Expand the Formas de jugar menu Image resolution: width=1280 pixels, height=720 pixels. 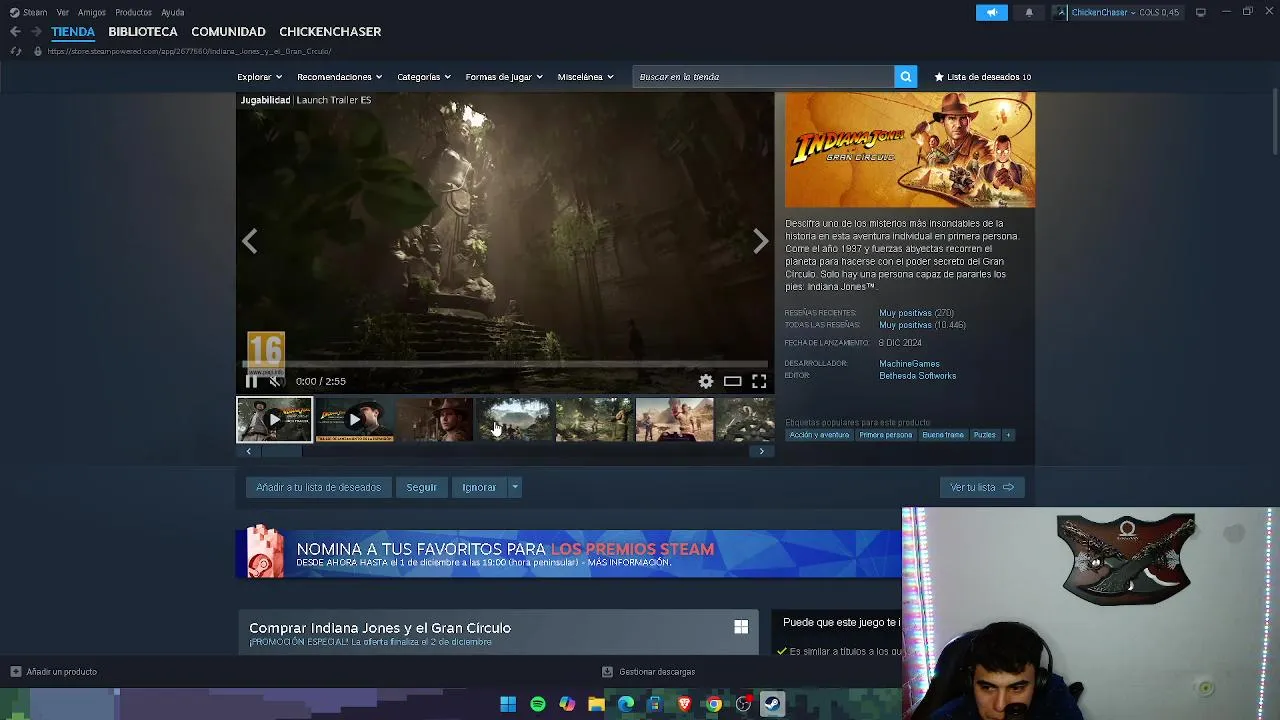[503, 77]
